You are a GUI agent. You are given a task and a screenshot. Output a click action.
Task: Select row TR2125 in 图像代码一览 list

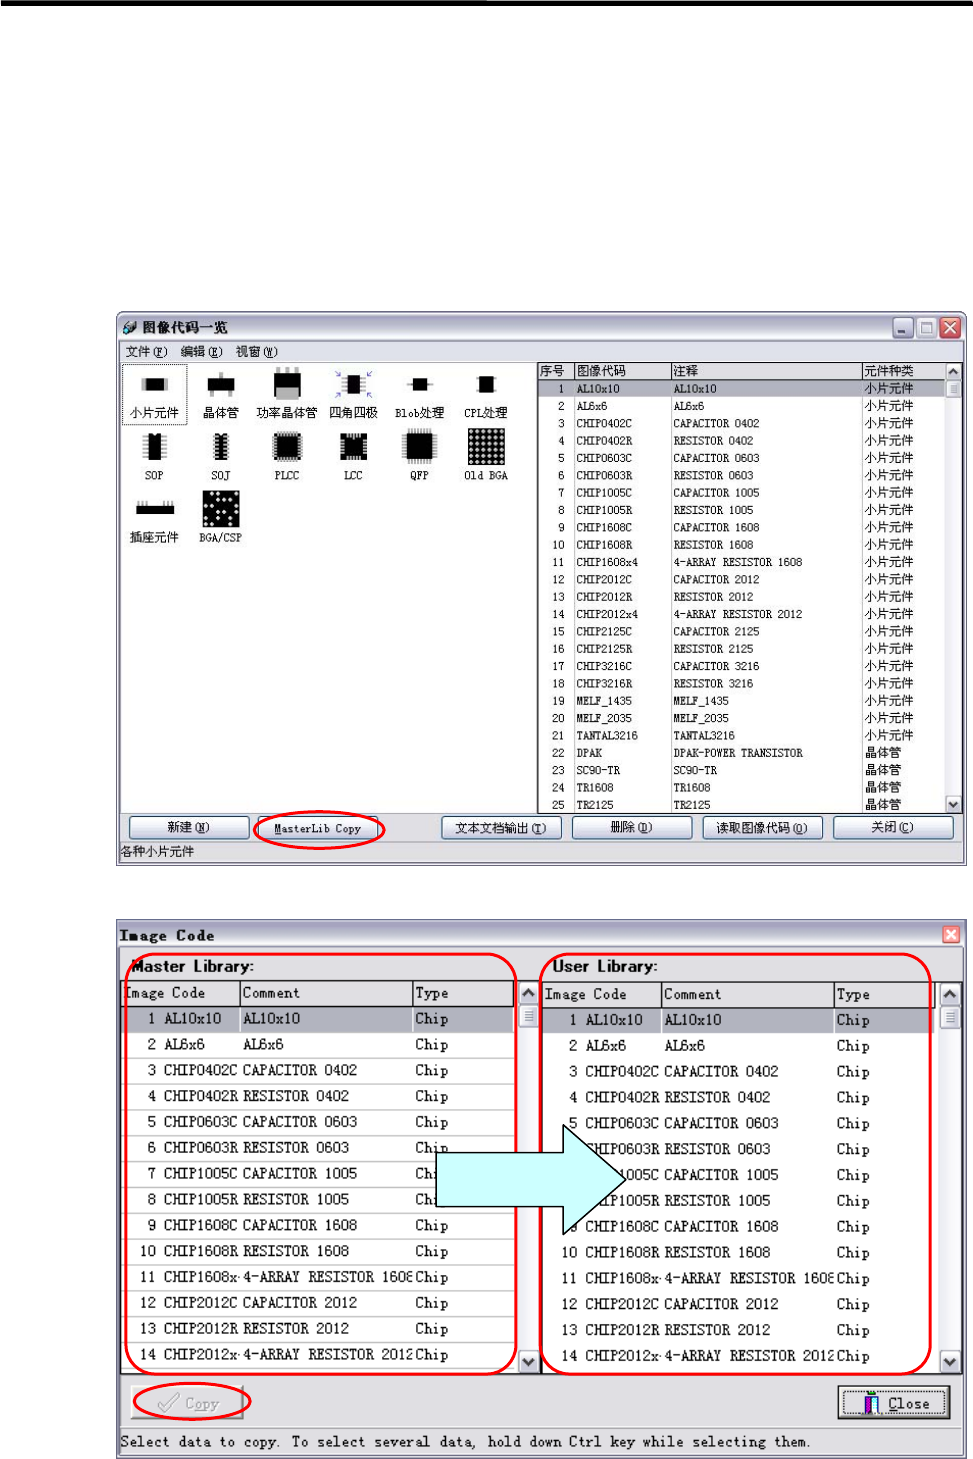[741, 805]
